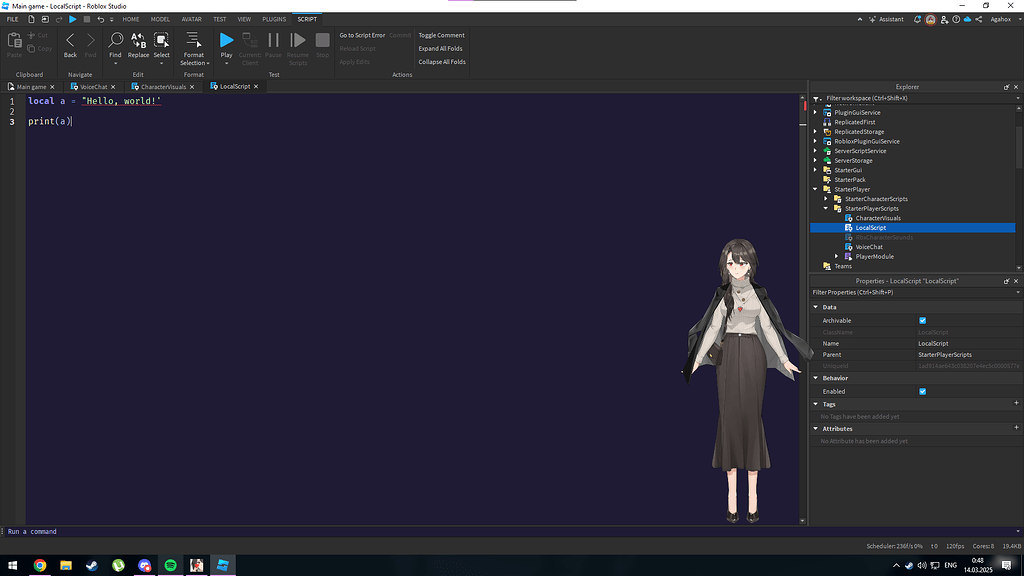Open the PLUGINS ribbon tab
This screenshot has height=576, width=1024.
click(x=273, y=19)
